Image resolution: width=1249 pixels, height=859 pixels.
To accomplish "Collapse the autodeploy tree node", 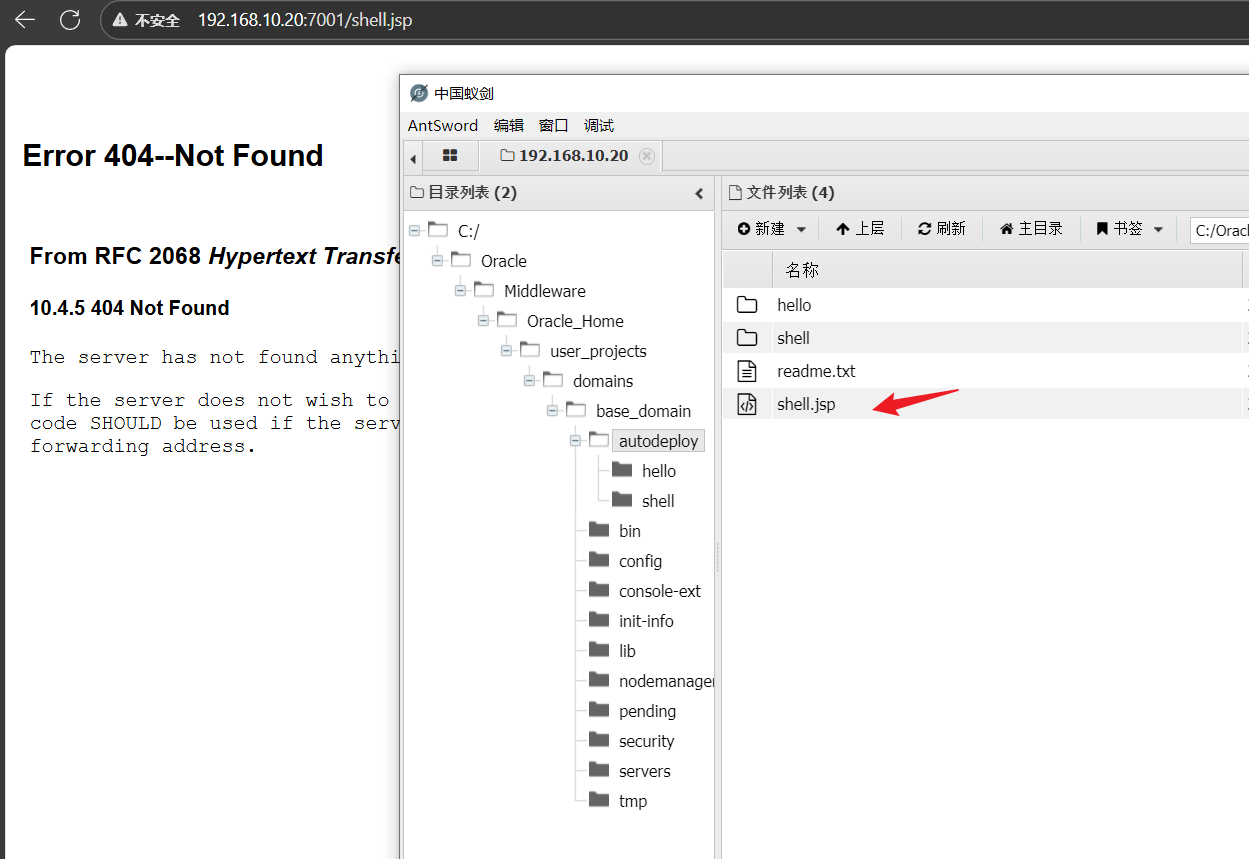I will pos(575,441).
